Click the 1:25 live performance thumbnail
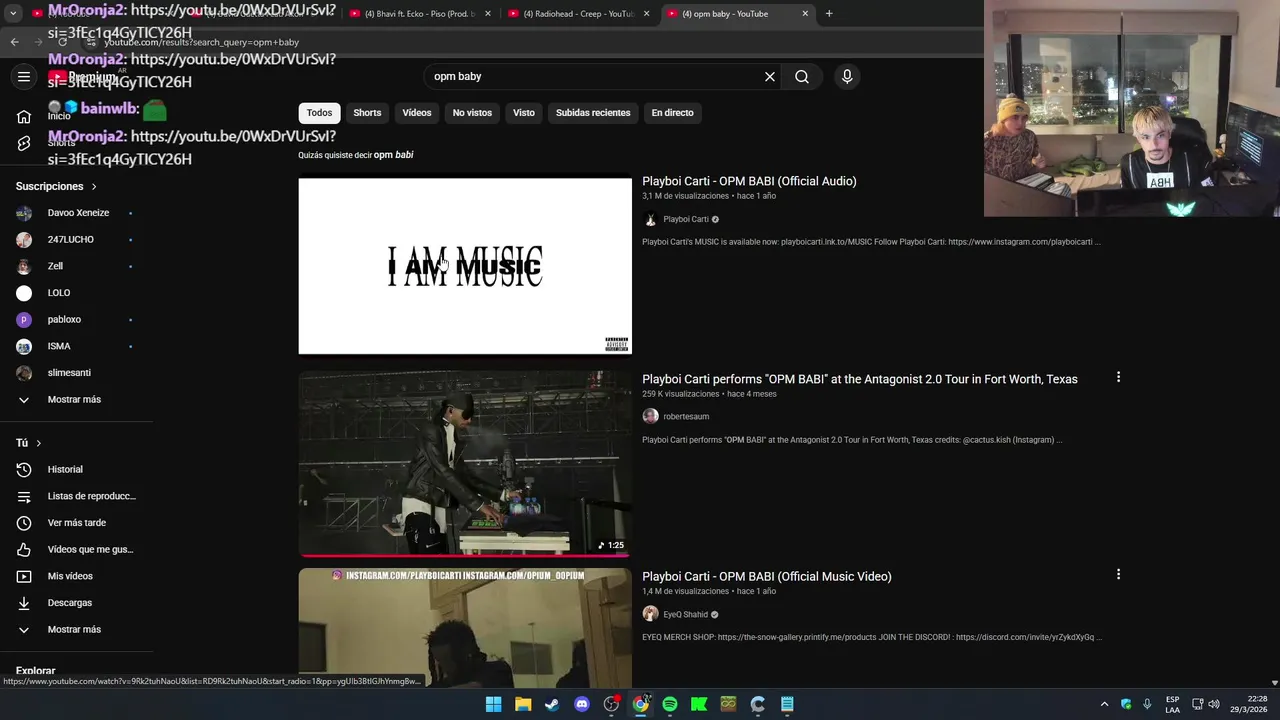This screenshot has width=1280, height=720. click(x=465, y=463)
